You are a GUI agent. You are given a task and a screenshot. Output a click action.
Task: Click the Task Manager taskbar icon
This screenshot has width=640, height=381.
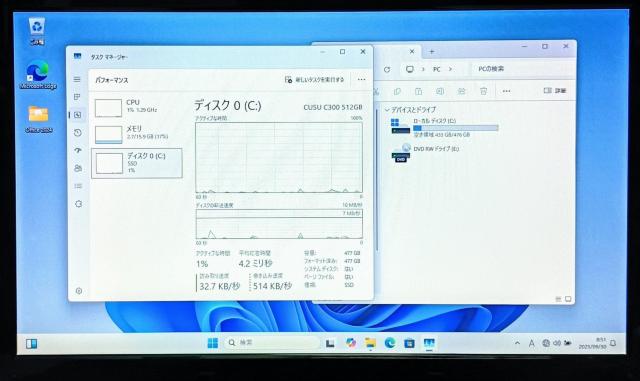tap(429, 343)
